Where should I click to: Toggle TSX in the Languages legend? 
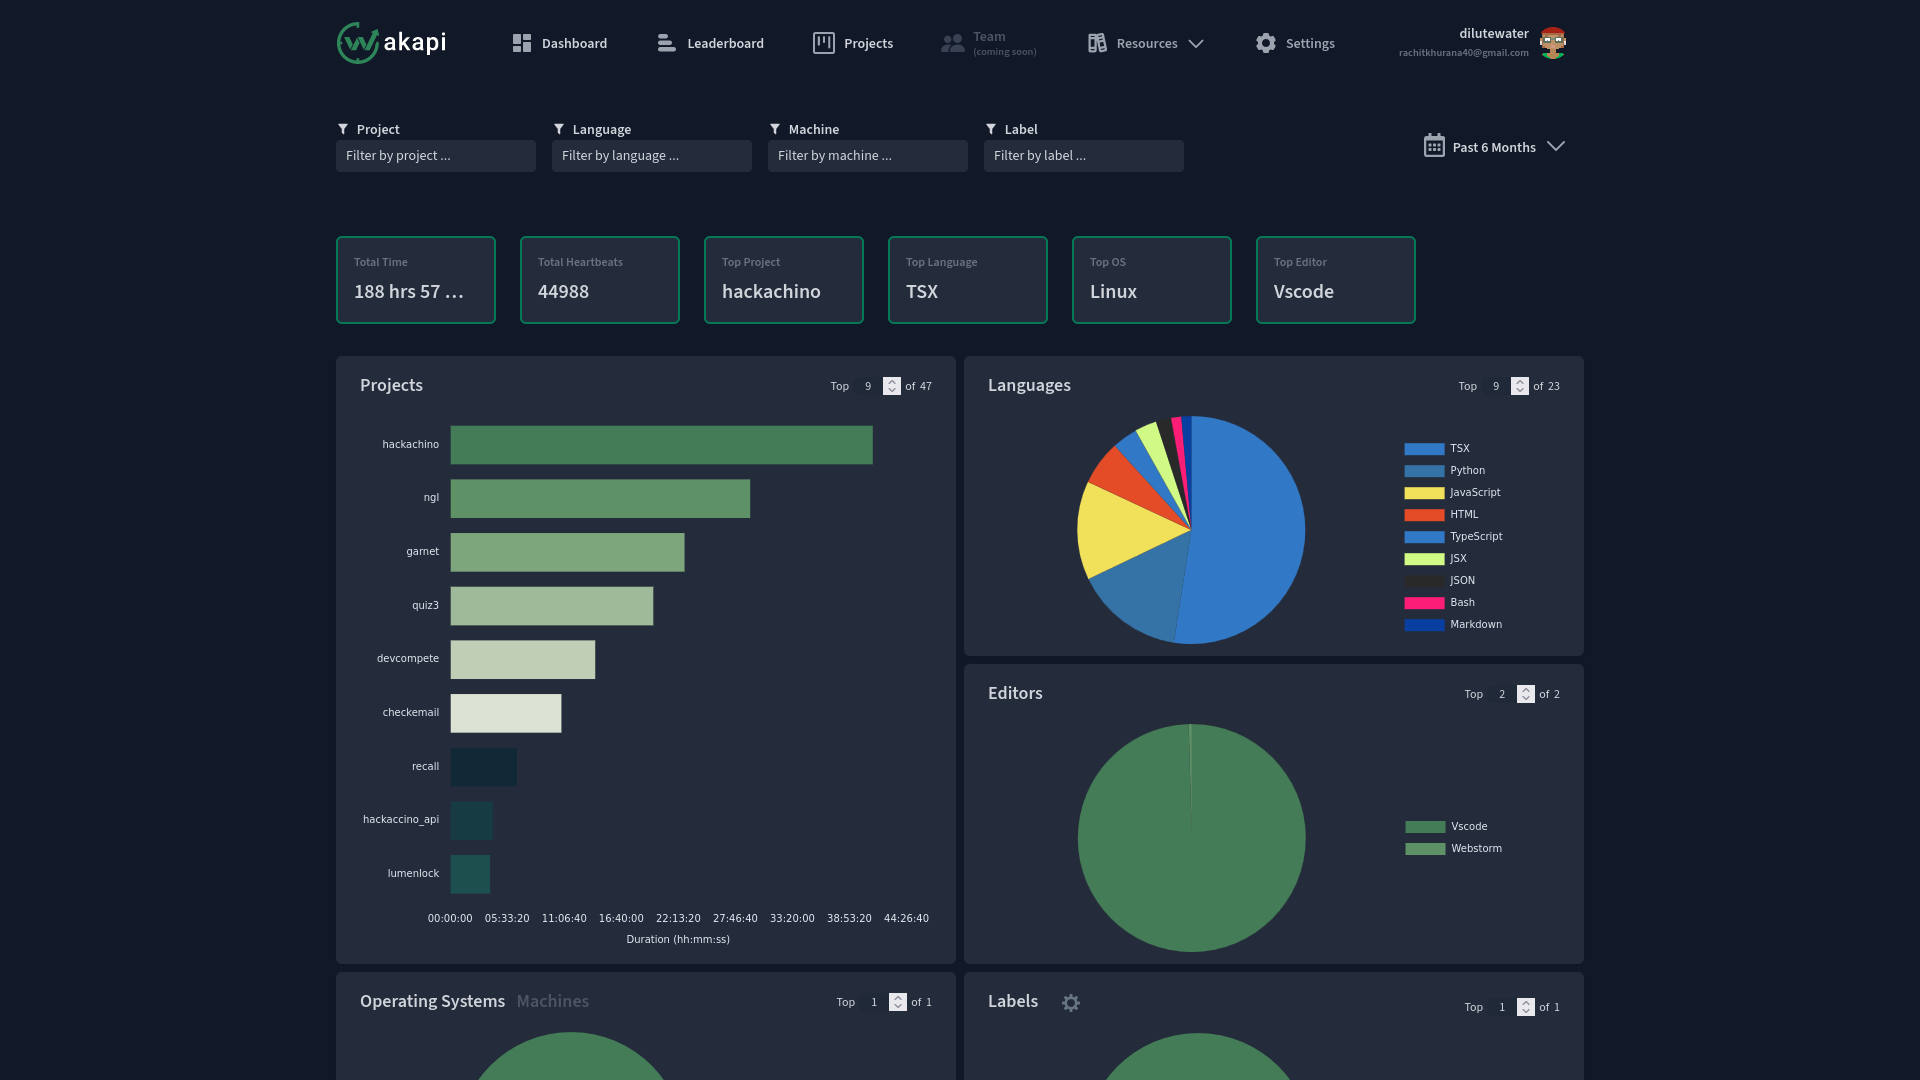coord(1459,449)
